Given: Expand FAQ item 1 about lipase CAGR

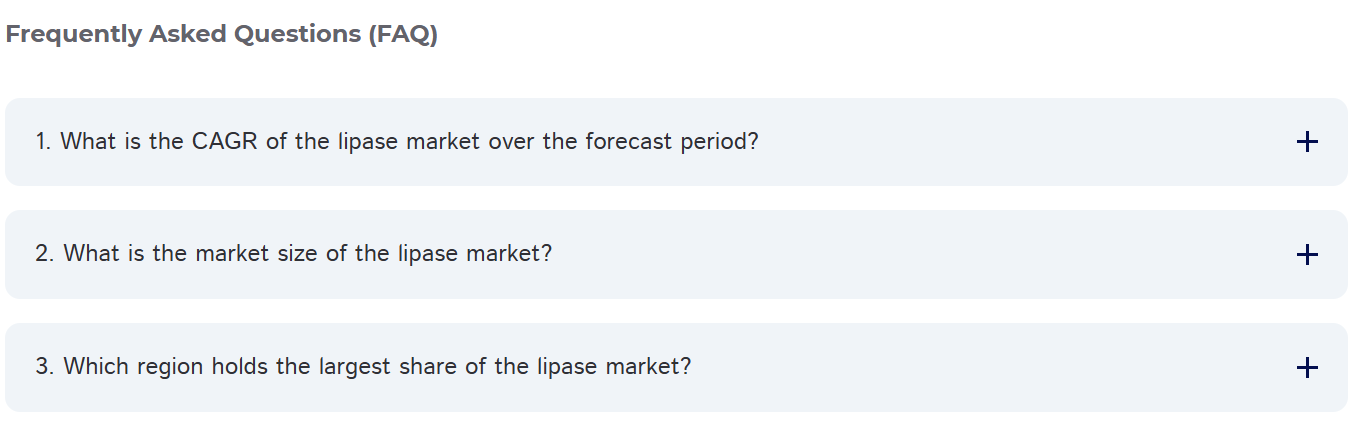Looking at the screenshot, I should [676, 142].
